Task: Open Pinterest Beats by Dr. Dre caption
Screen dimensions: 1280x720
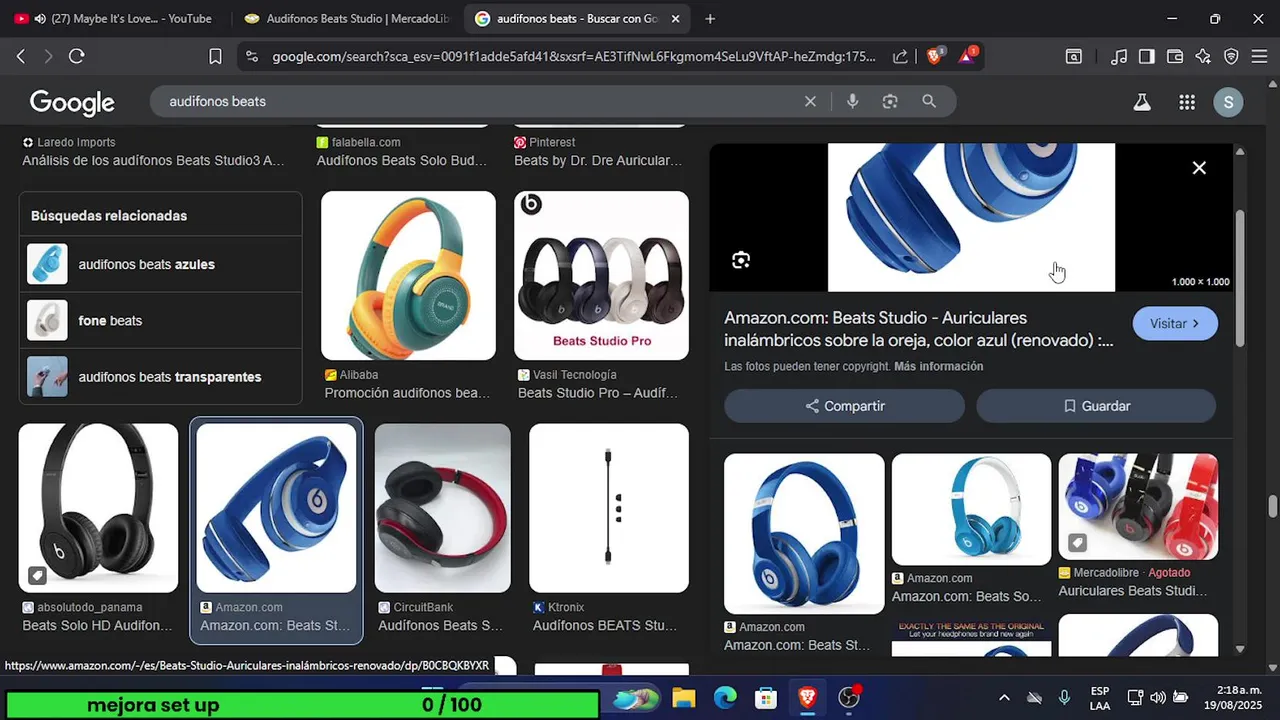Action: [598, 160]
